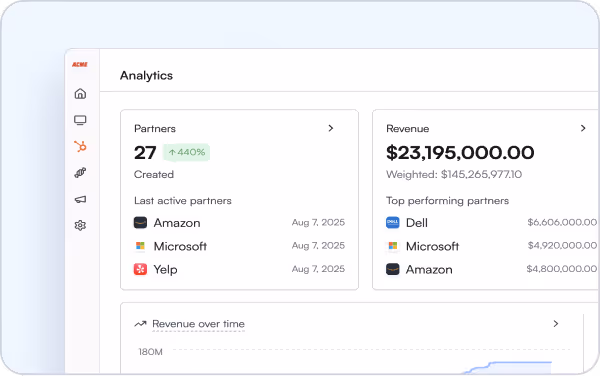Click the Dell logo icon
Screen dimensions: 600x376
click(x=393, y=223)
